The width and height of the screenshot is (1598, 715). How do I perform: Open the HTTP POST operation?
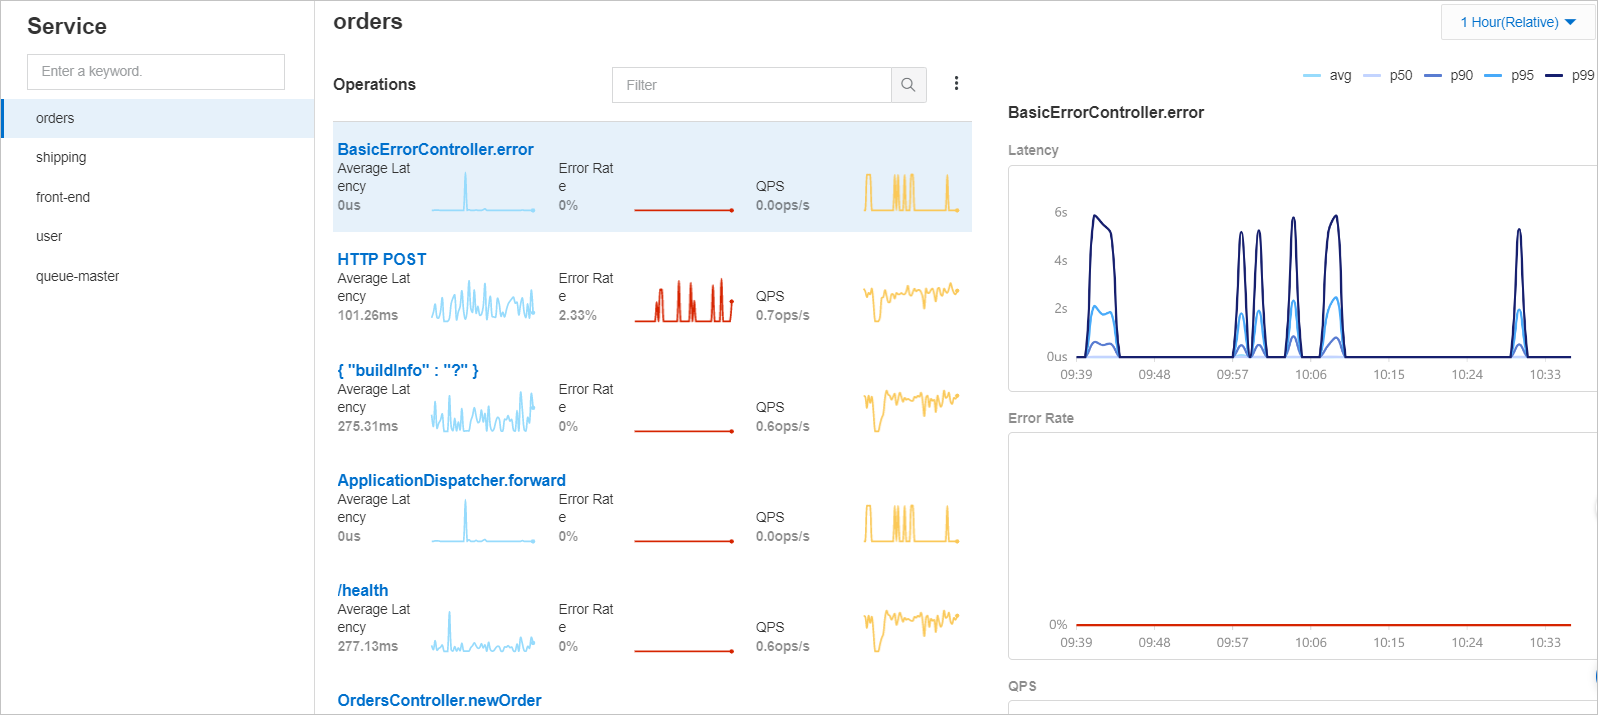pyautogui.click(x=382, y=259)
